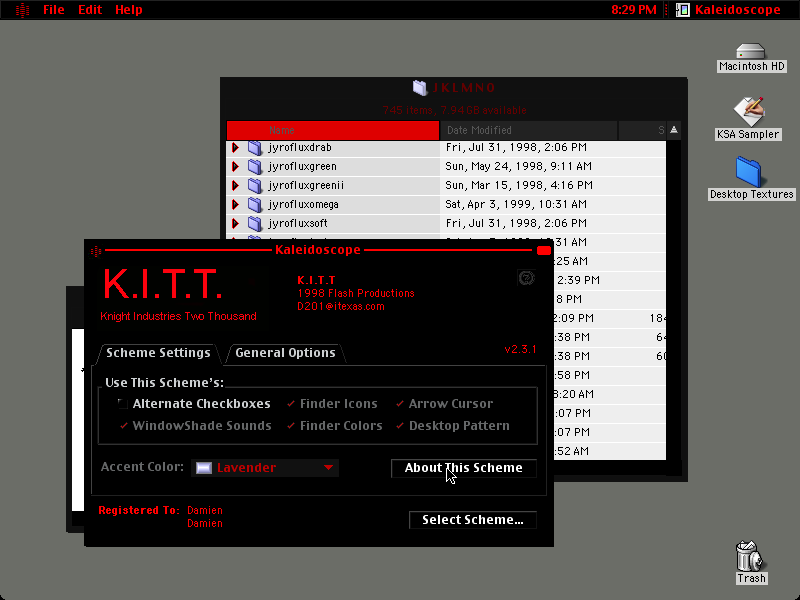Click the JKLMNO window vertical scrollbar

pos(673,301)
